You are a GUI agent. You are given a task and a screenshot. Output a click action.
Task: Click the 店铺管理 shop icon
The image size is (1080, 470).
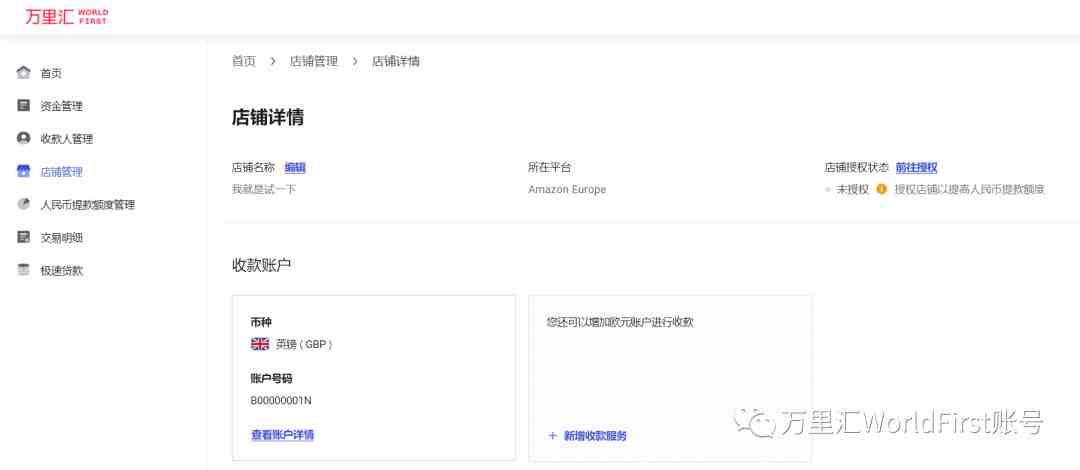click(23, 172)
